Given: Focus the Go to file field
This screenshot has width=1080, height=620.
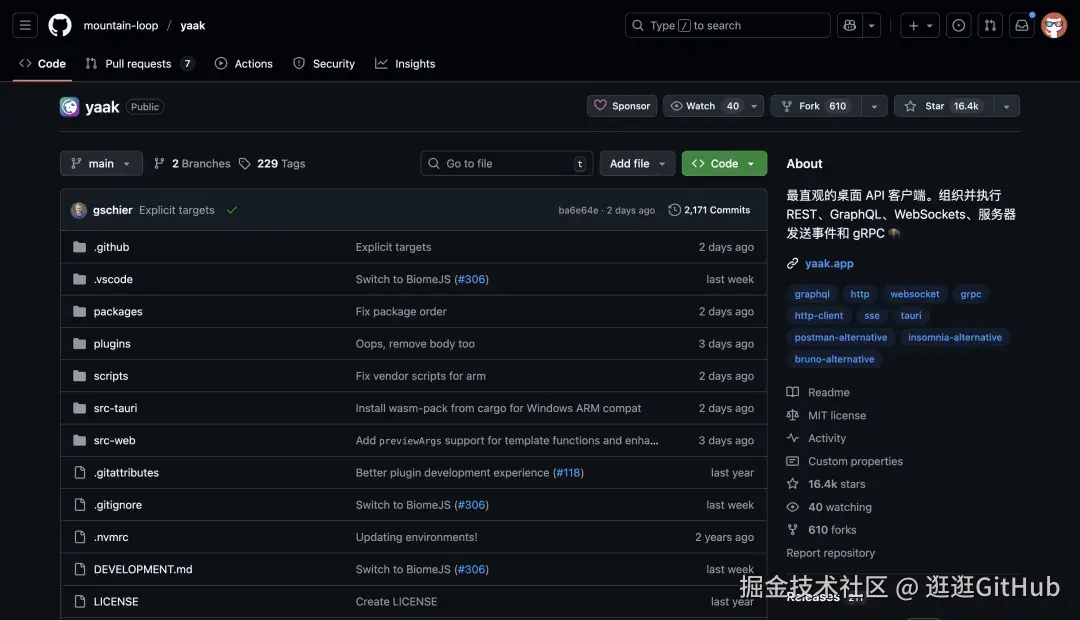Looking at the screenshot, I should (x=507, y=163).
